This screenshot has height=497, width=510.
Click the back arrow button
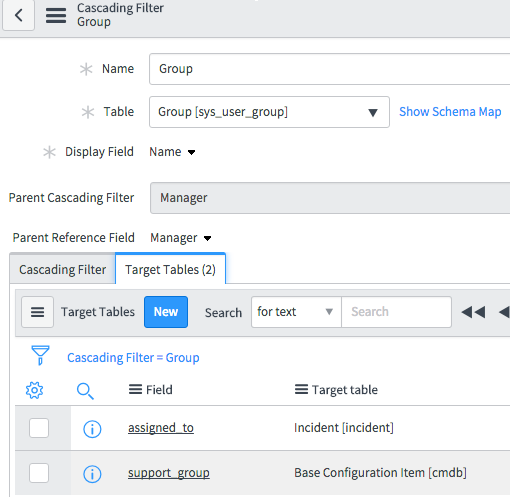[18, 15]
